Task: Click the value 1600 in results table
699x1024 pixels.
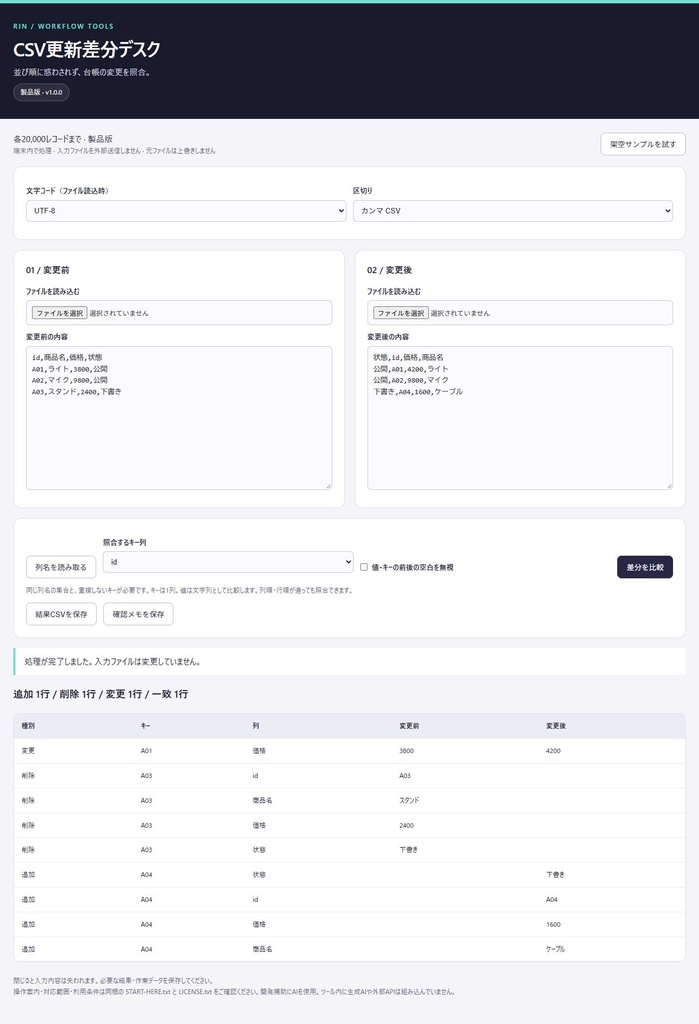Action: pyautogui.click(x=553, y=924)
